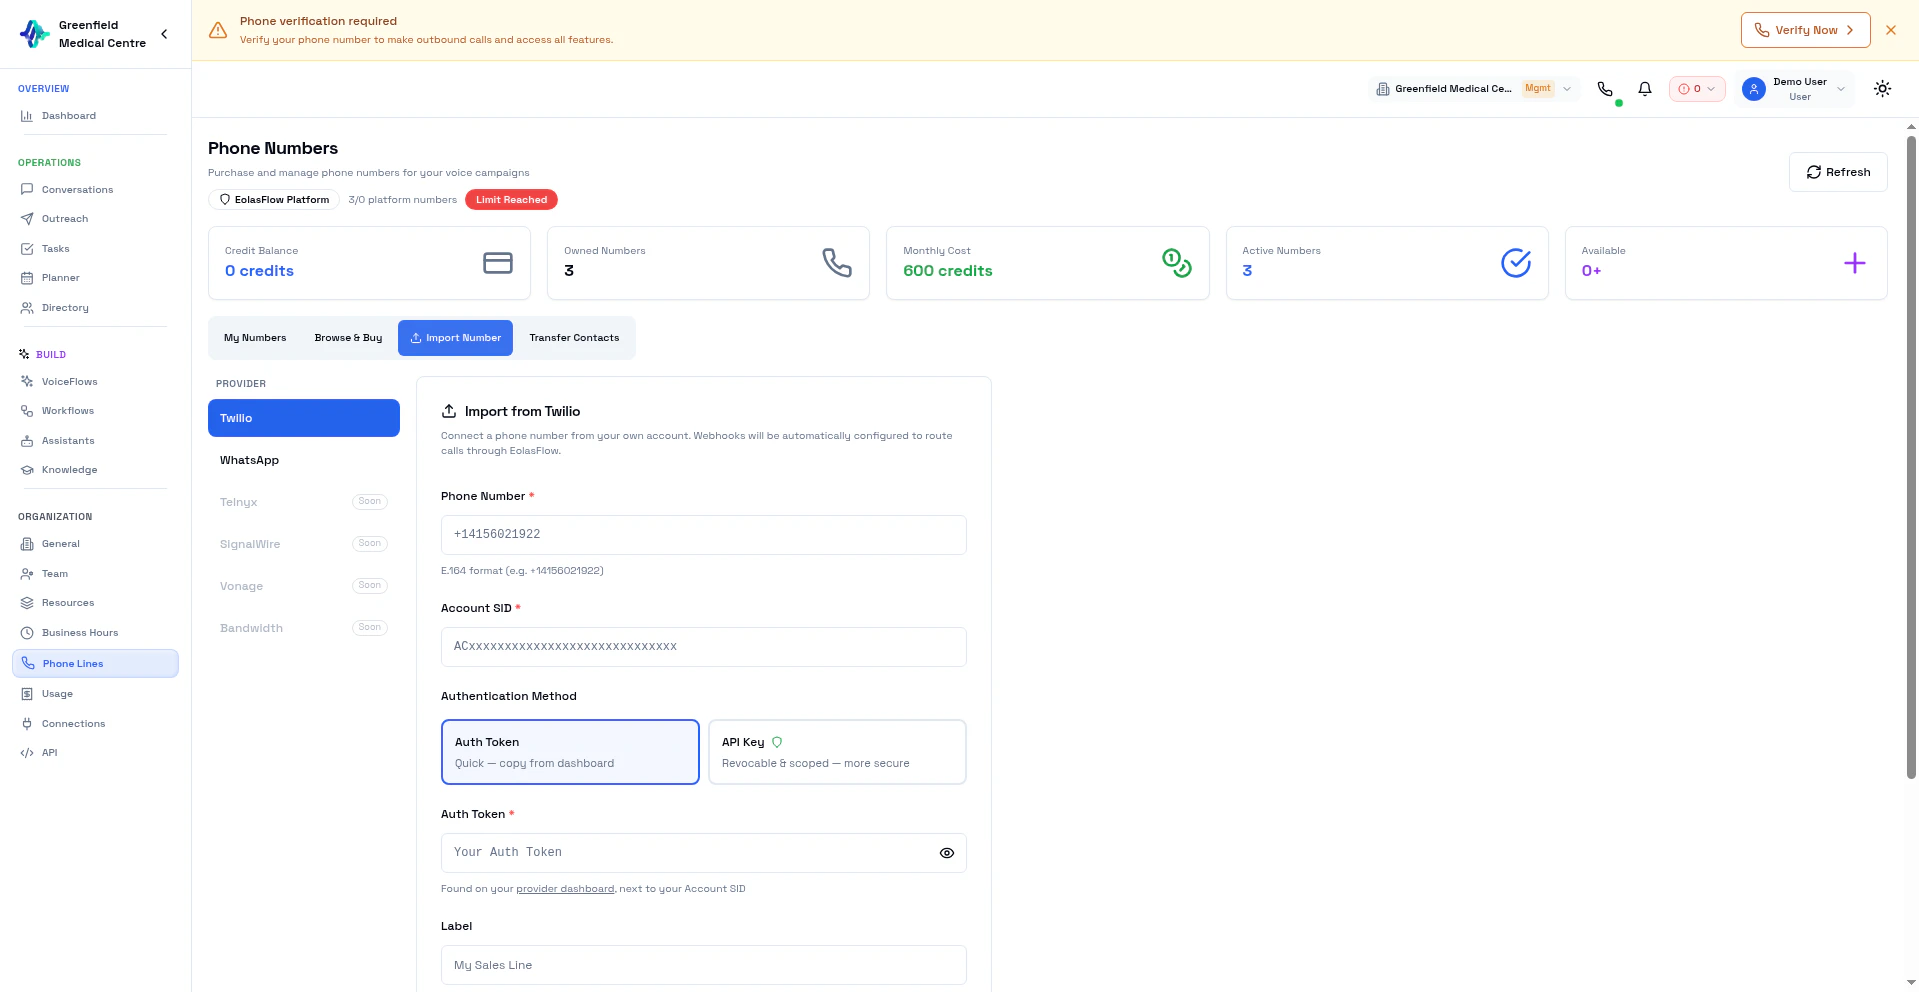Screen dimensions: 1919x992
Task: Click the Monthly Cost card
Action: click(1047, 263)
